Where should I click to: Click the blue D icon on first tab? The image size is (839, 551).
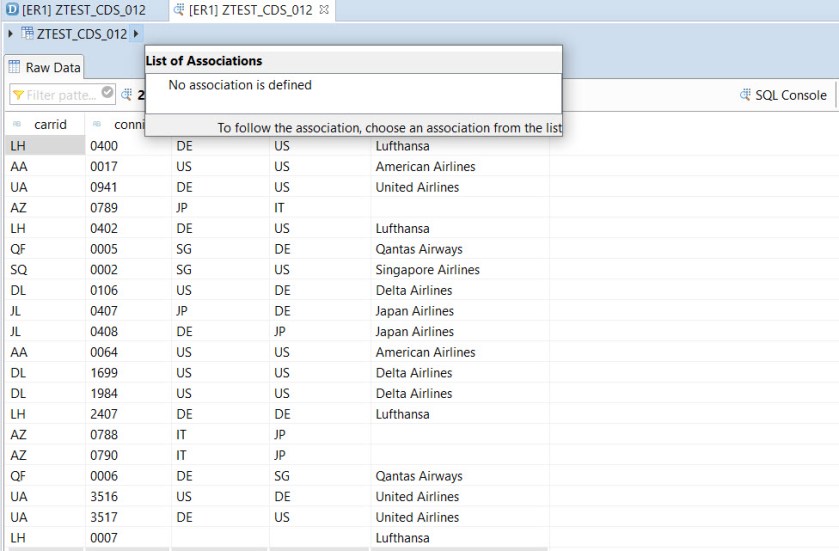tap(11, 10)
